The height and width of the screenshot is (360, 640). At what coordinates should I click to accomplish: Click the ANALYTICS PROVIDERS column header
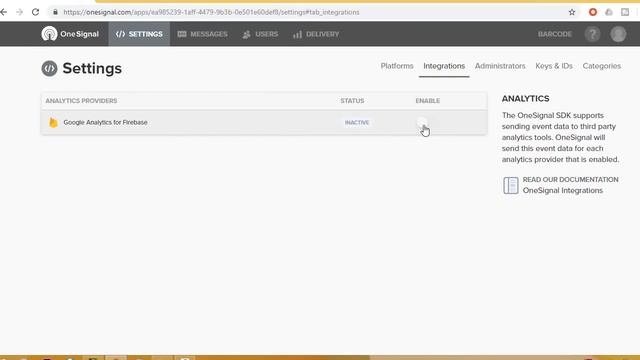[x=81, y=101]
